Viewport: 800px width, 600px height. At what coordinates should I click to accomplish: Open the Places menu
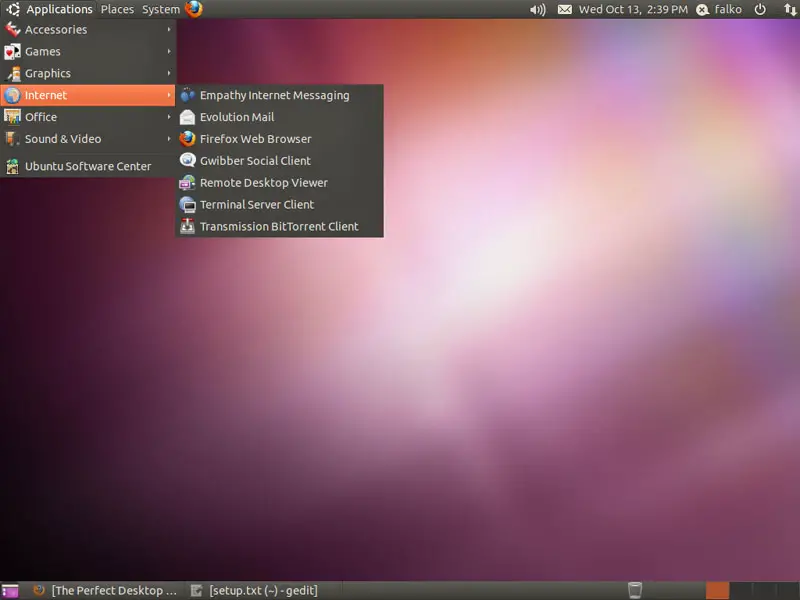click(117, 10)
